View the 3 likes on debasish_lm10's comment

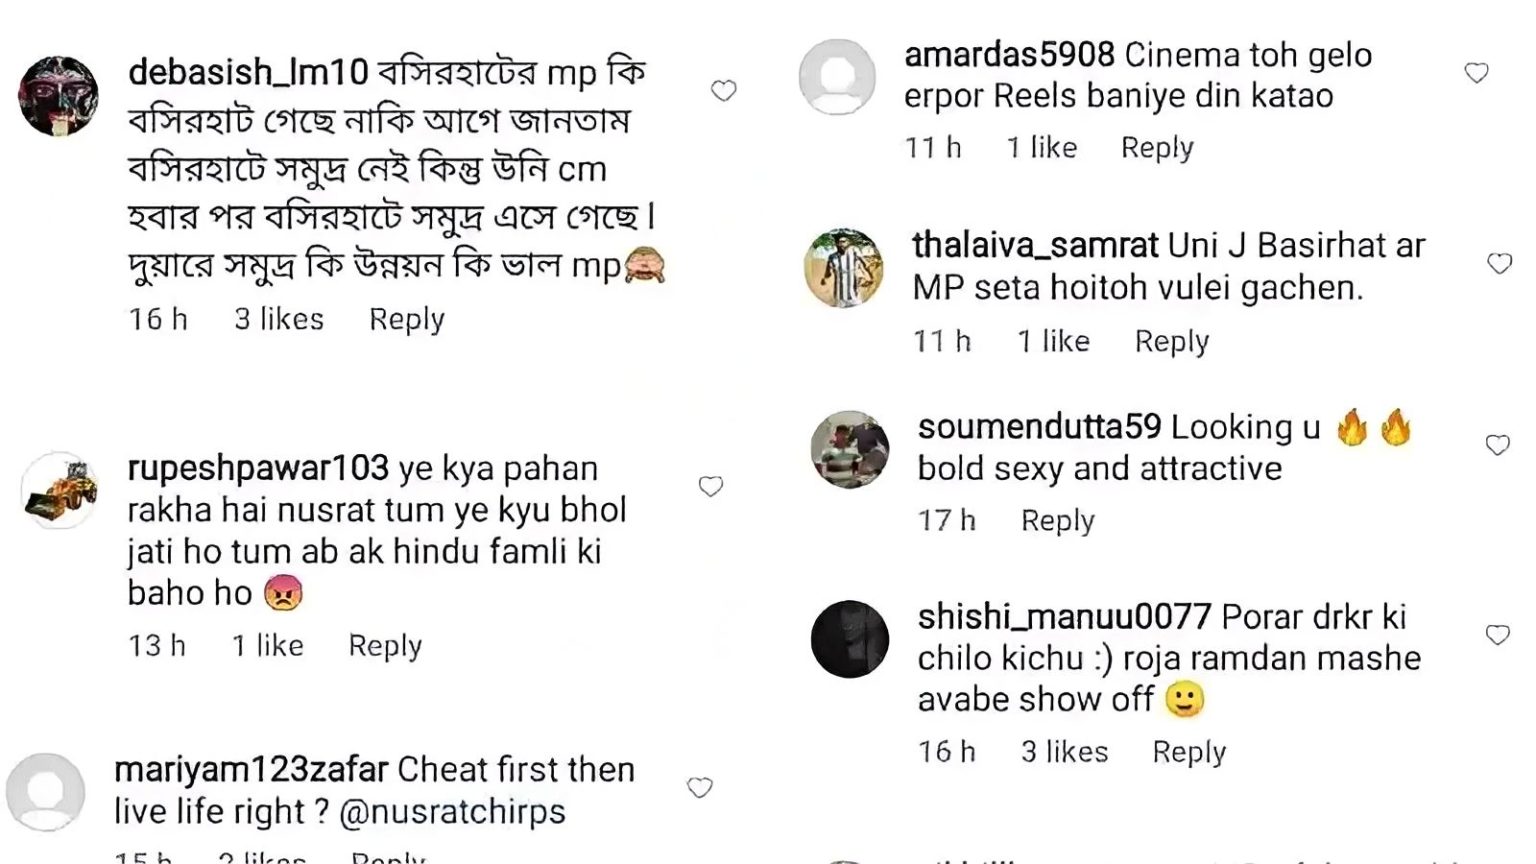pos(279,319)
